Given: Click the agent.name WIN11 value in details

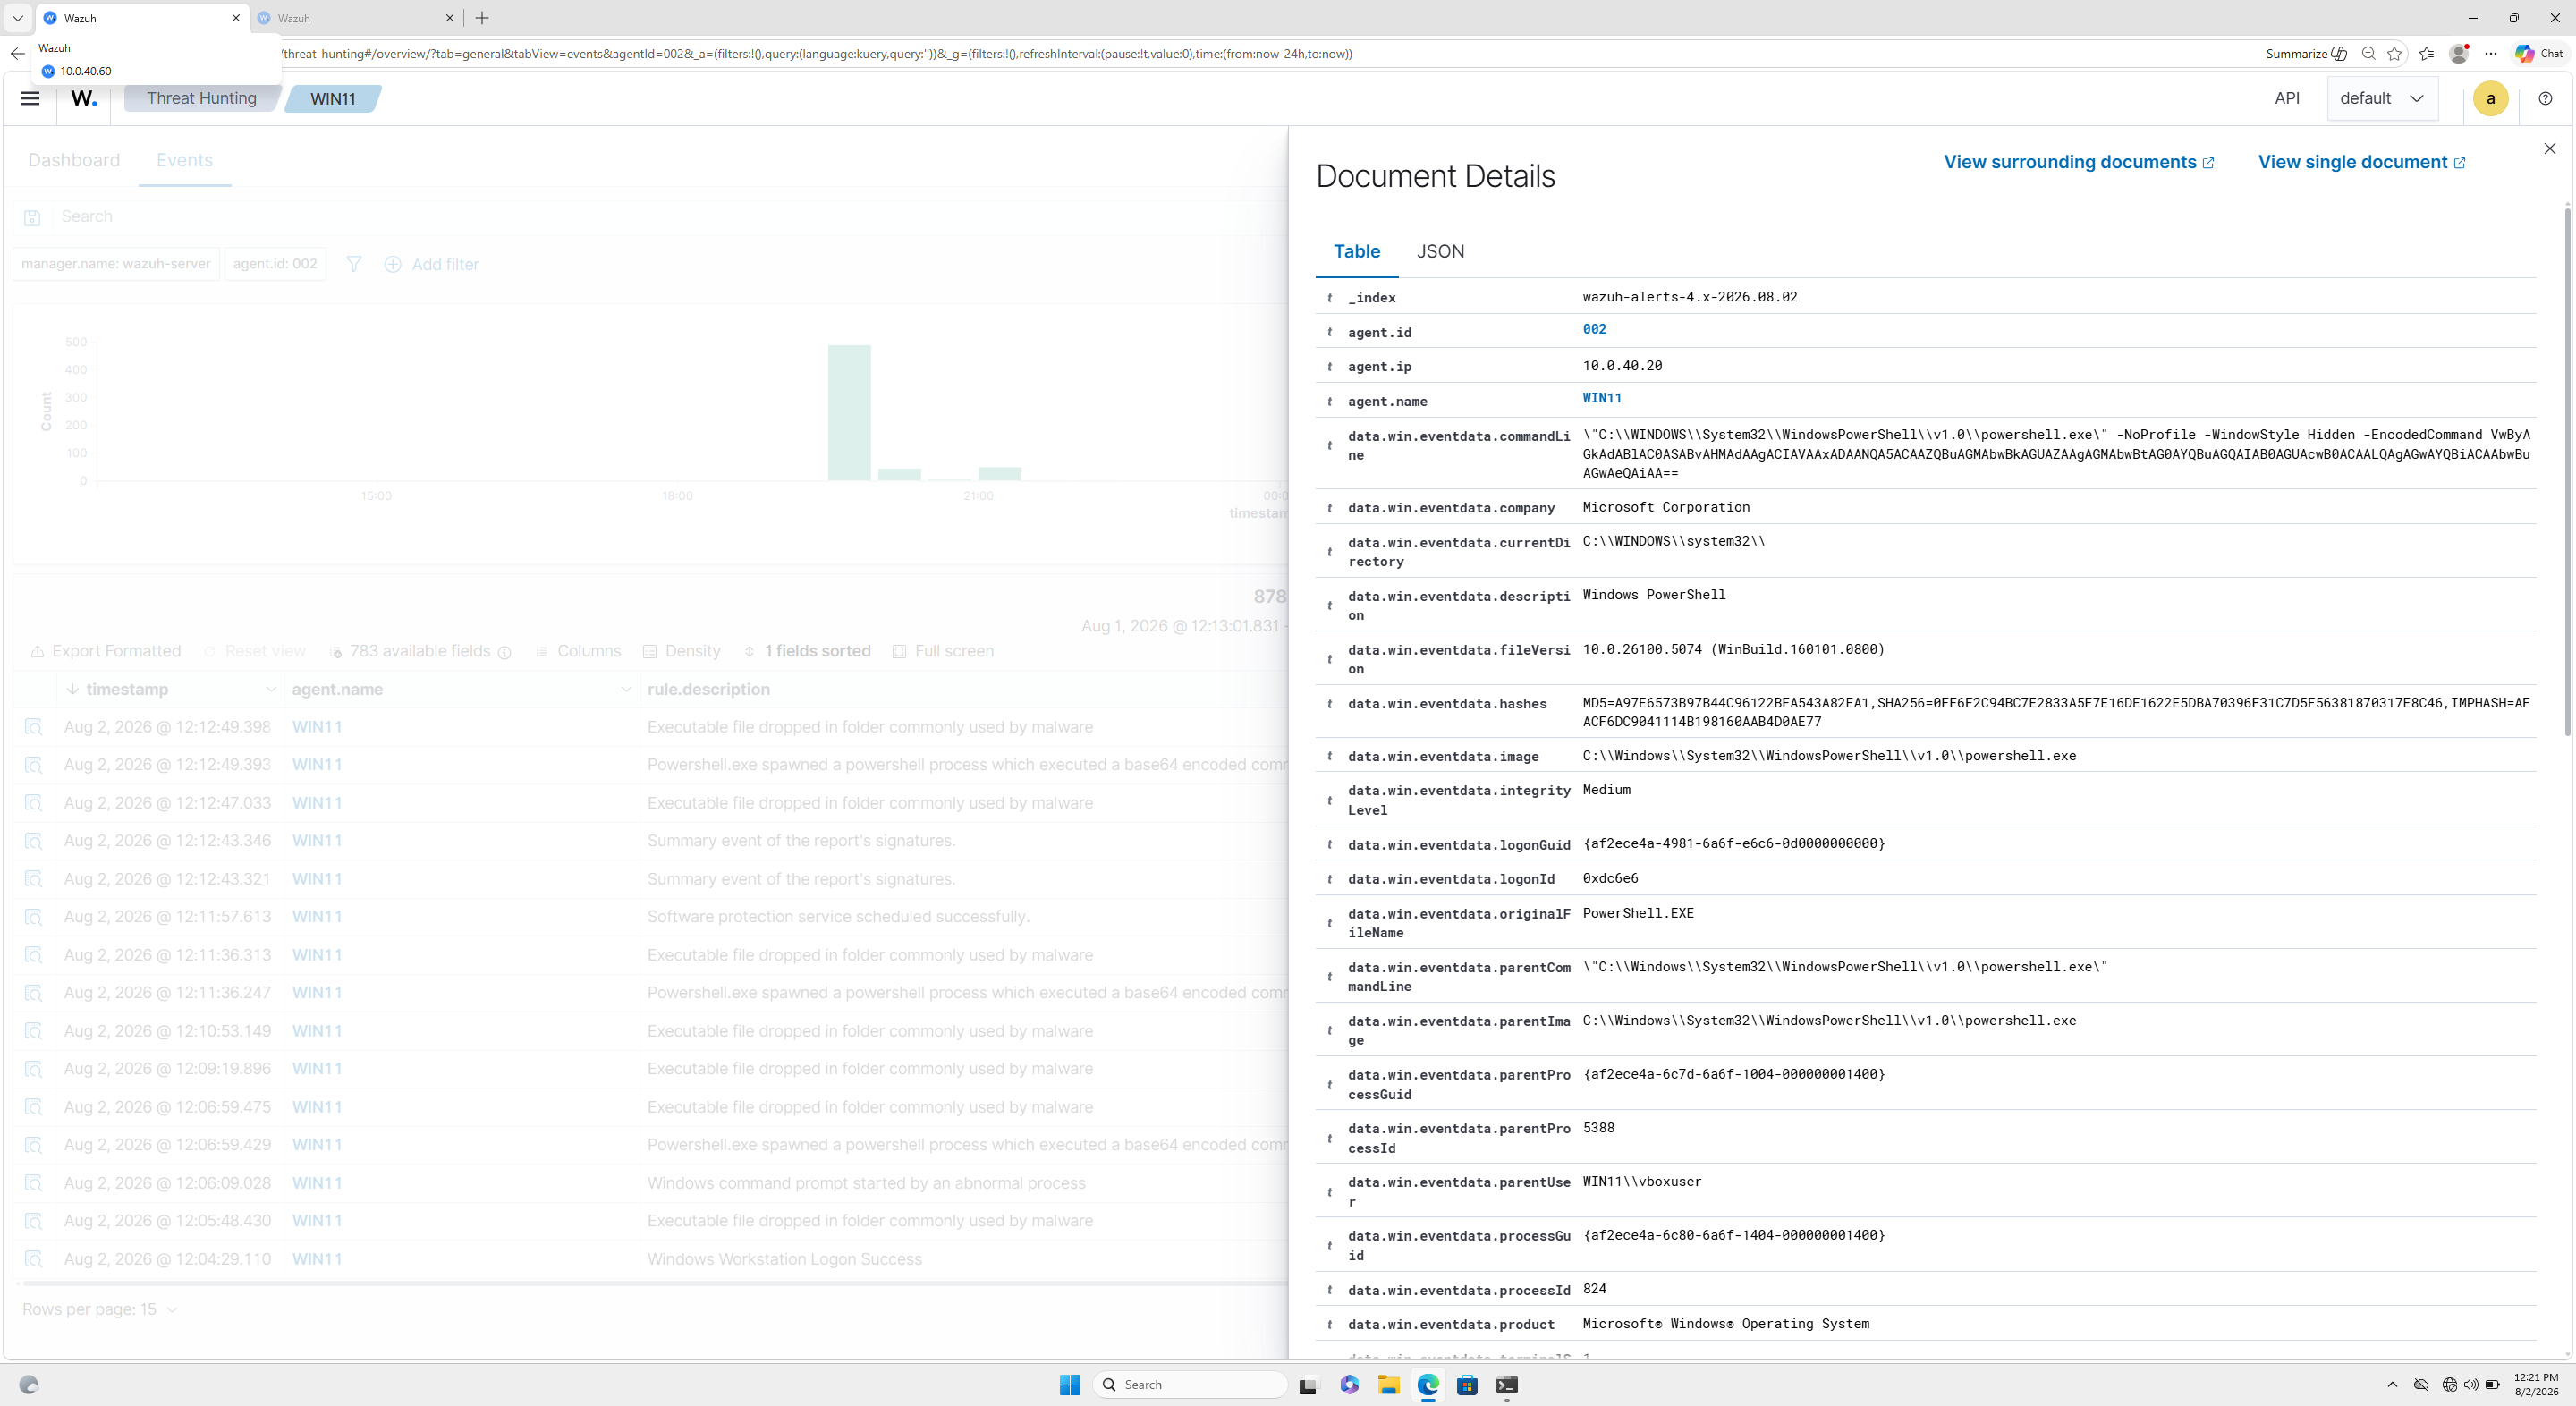Looking at the screenshot, I should pyautogui.click(x=1602, y=398).
